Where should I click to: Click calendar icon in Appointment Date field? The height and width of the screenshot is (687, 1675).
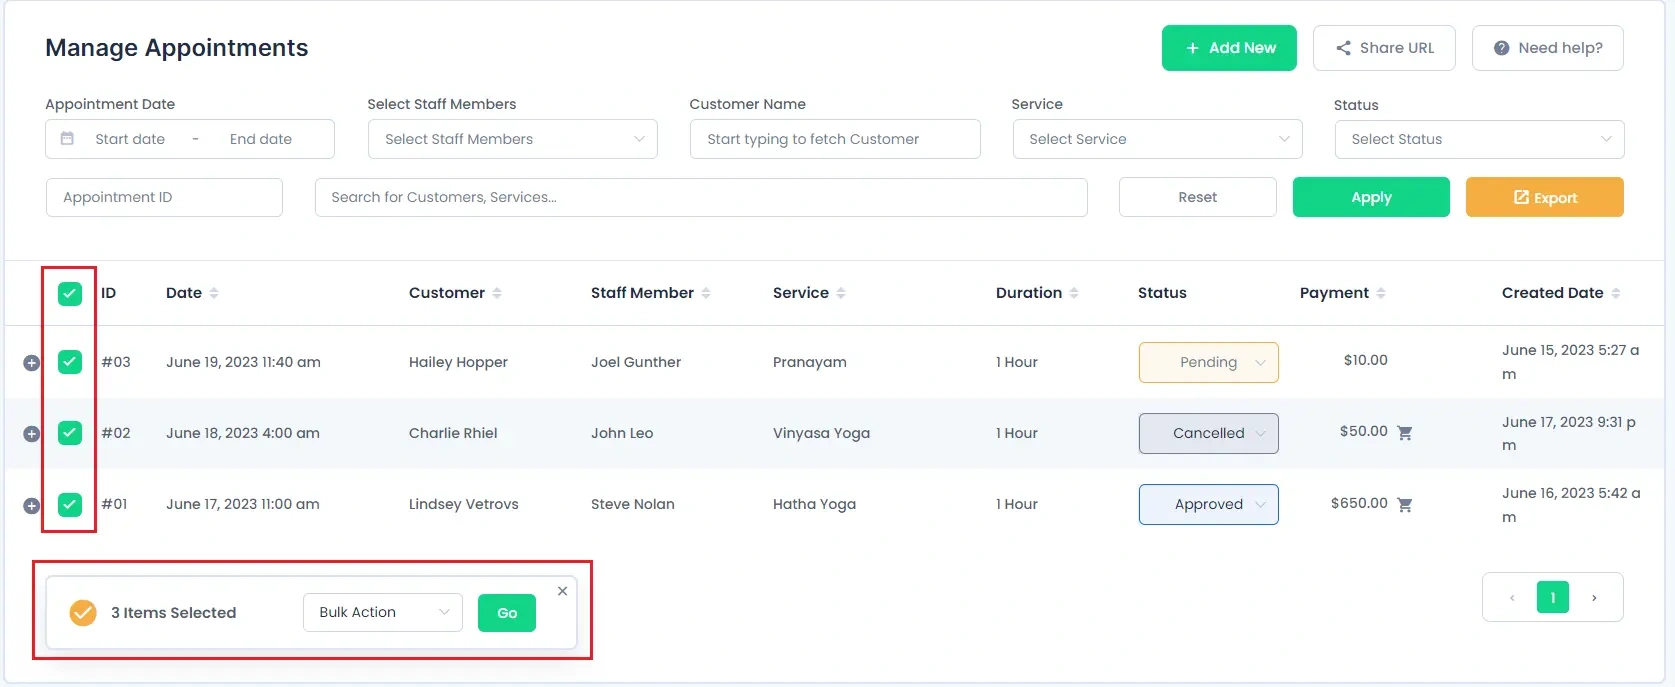pos(67,138)
